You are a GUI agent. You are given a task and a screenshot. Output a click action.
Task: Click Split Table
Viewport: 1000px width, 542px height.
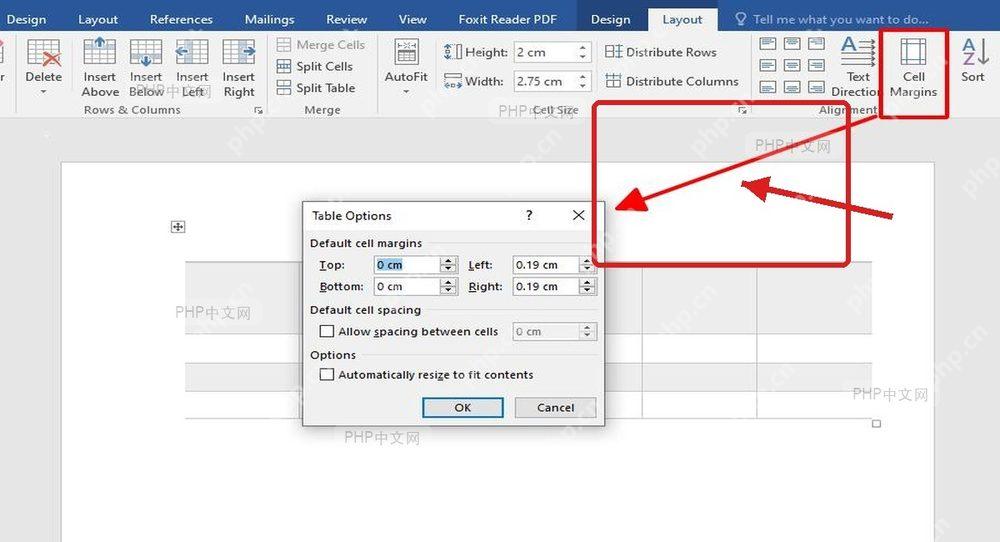[316, 88]
